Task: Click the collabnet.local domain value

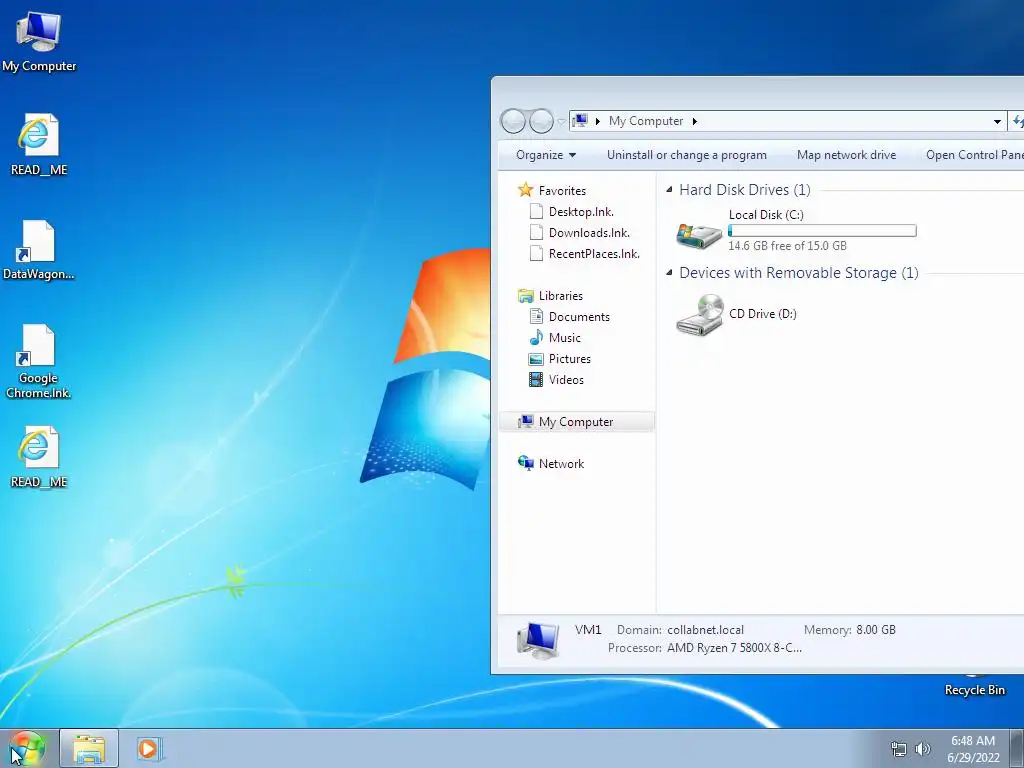Action: 705,630
